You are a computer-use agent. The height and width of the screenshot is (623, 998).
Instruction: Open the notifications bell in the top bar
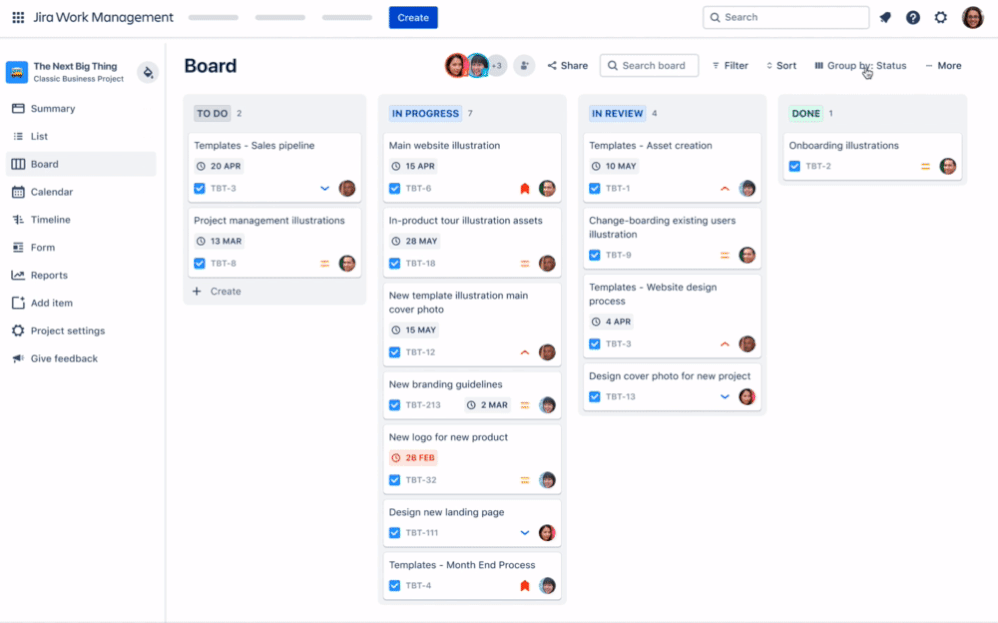point(885,17)
